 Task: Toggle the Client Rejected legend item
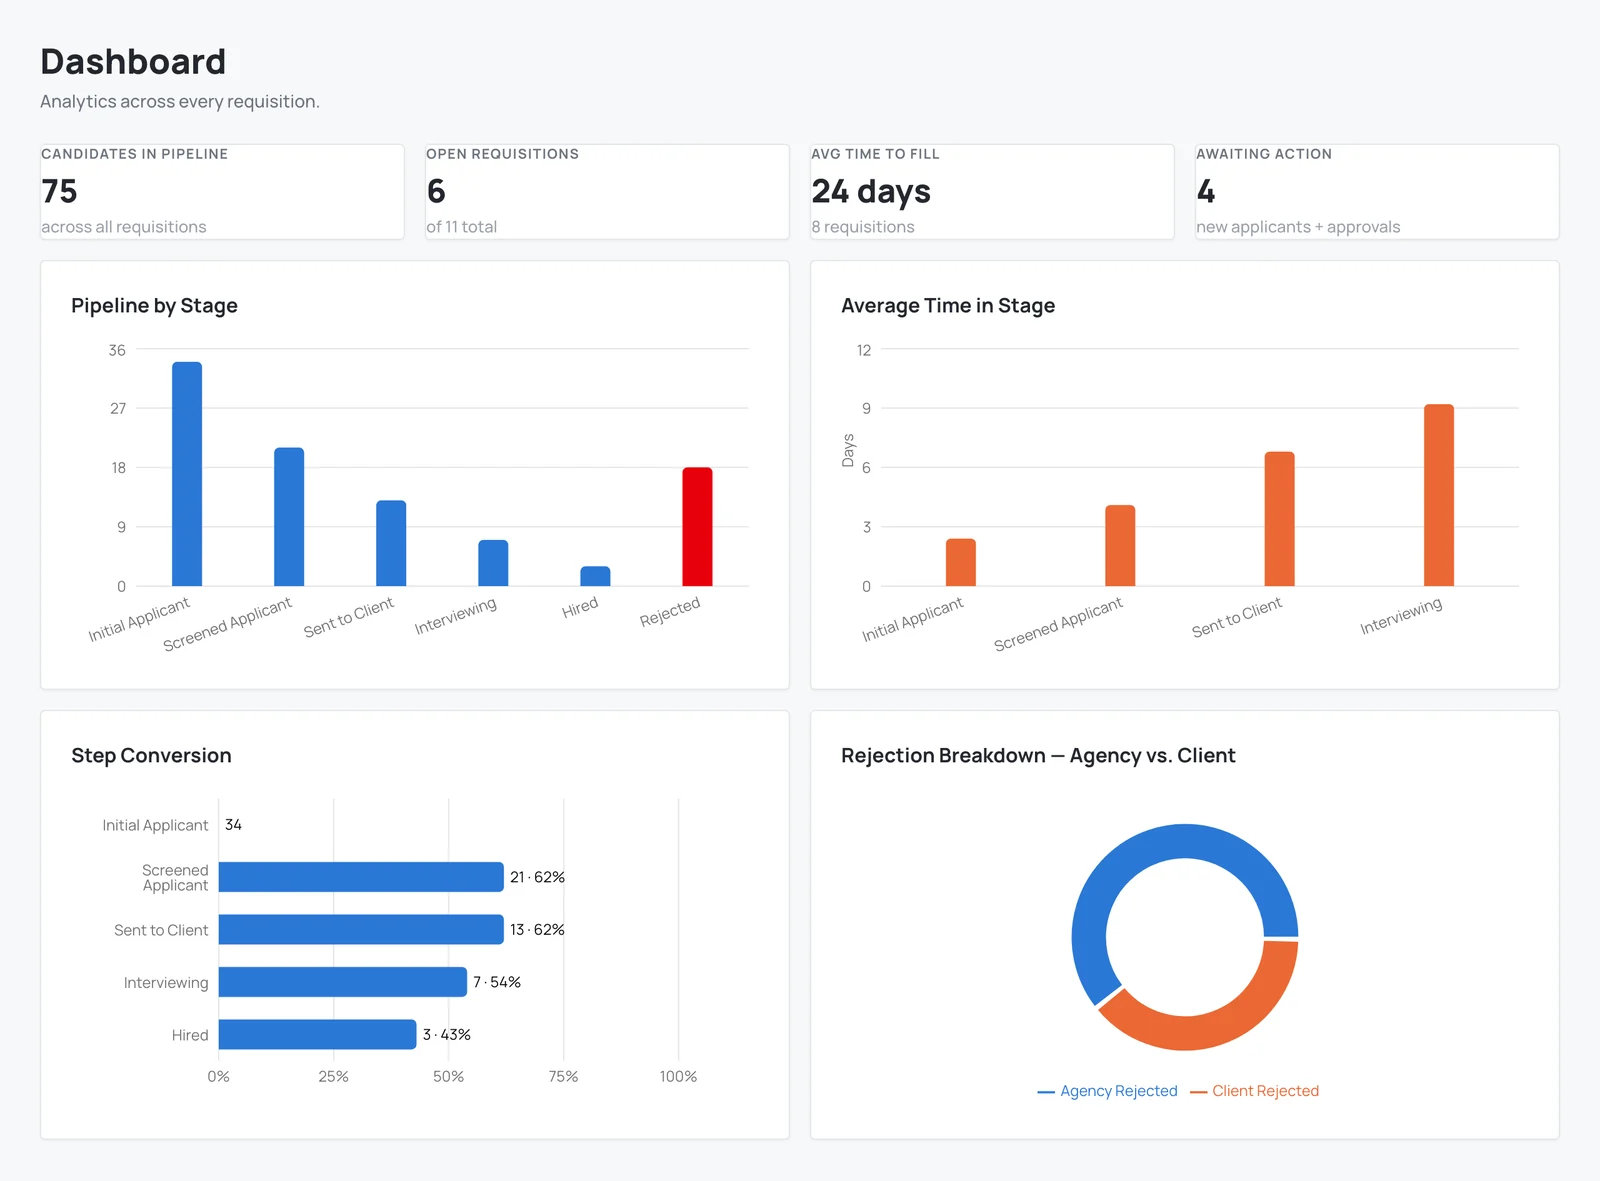(x=1255, y=1091)
